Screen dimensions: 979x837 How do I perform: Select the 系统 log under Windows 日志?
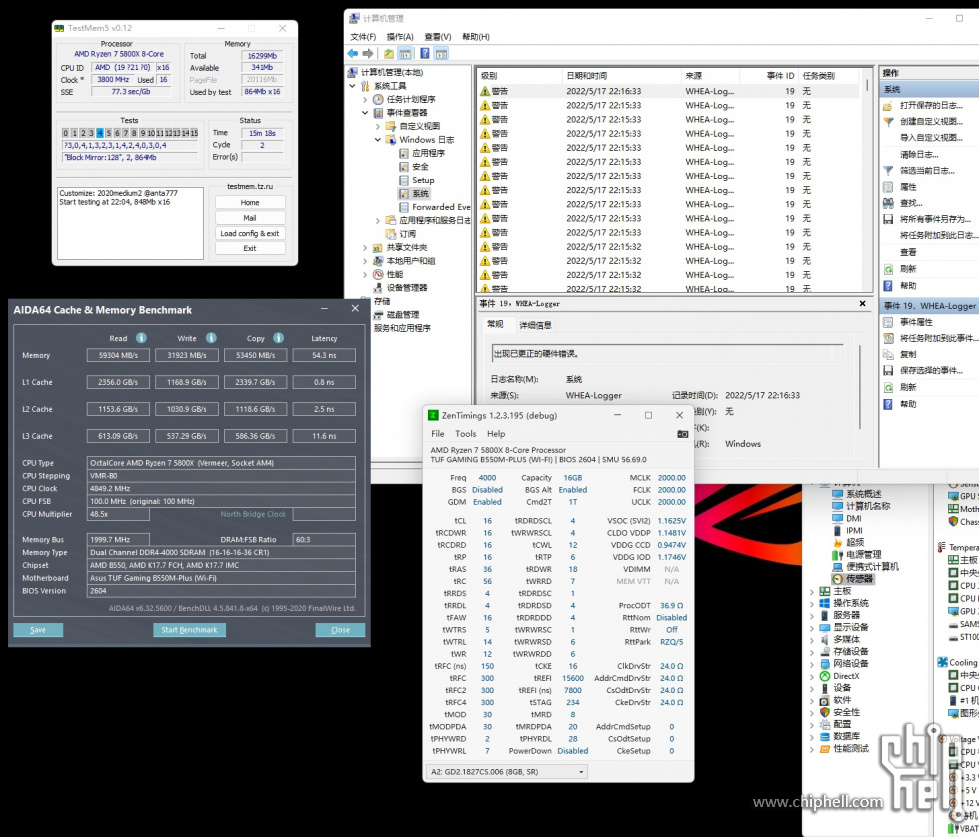414,193
